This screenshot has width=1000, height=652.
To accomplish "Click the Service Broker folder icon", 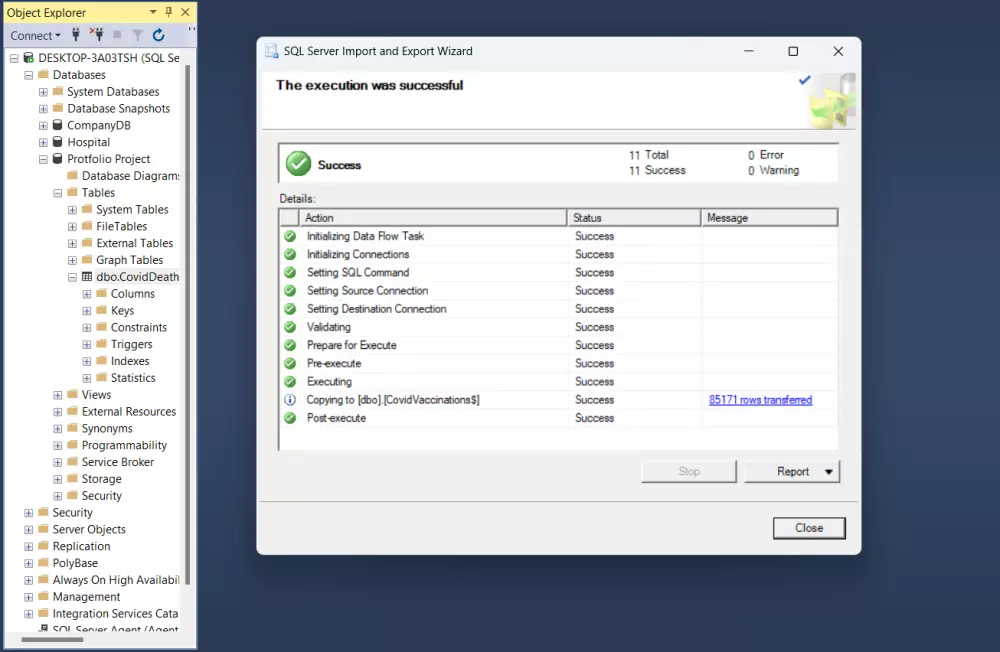I will click(72, 462).
